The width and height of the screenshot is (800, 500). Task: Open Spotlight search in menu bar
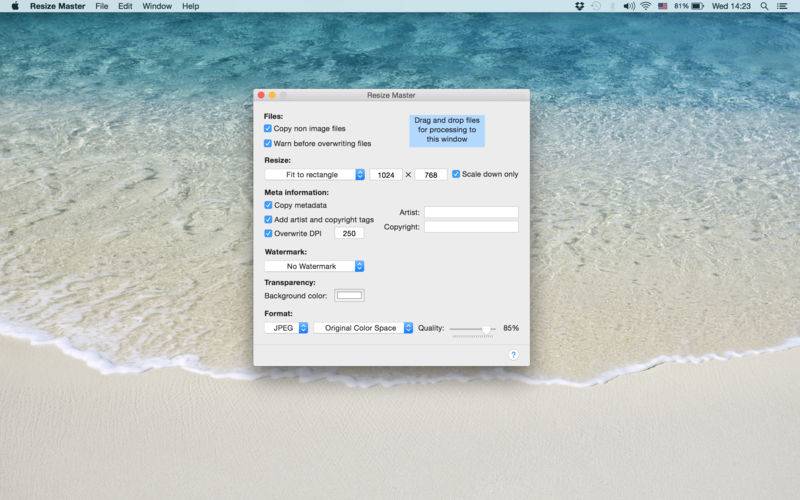tap(764, 6)
